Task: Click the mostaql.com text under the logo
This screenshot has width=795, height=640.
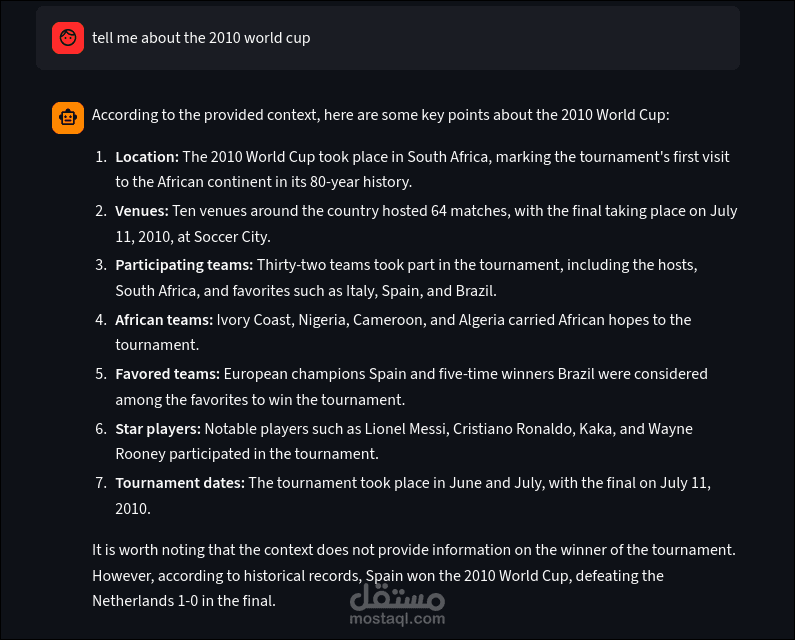Action: 397,619
